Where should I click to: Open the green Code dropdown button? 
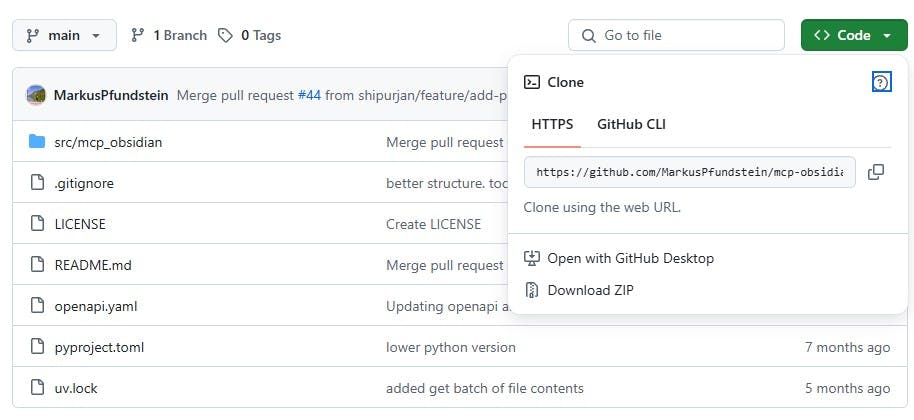tap(854, 36)
